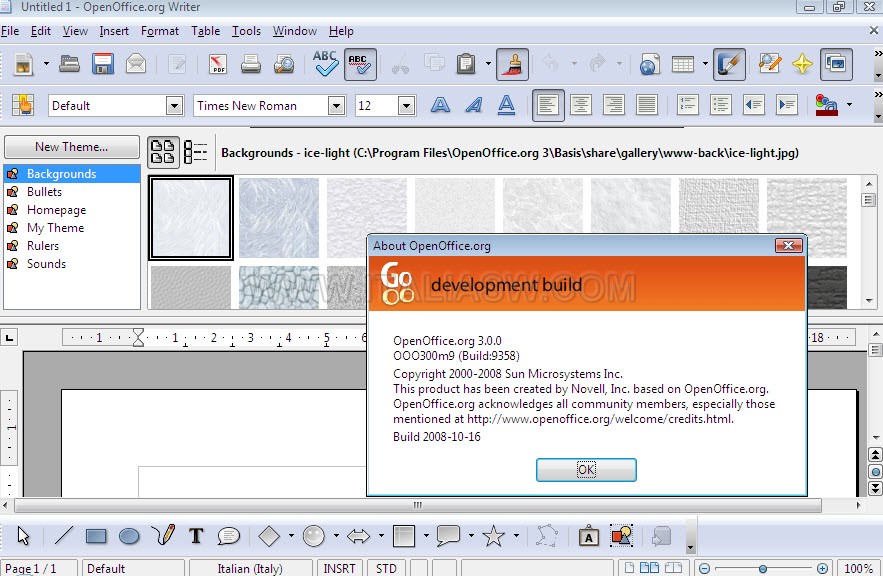Click the Print icon
The image size is (883, 576).
point(251,64)
